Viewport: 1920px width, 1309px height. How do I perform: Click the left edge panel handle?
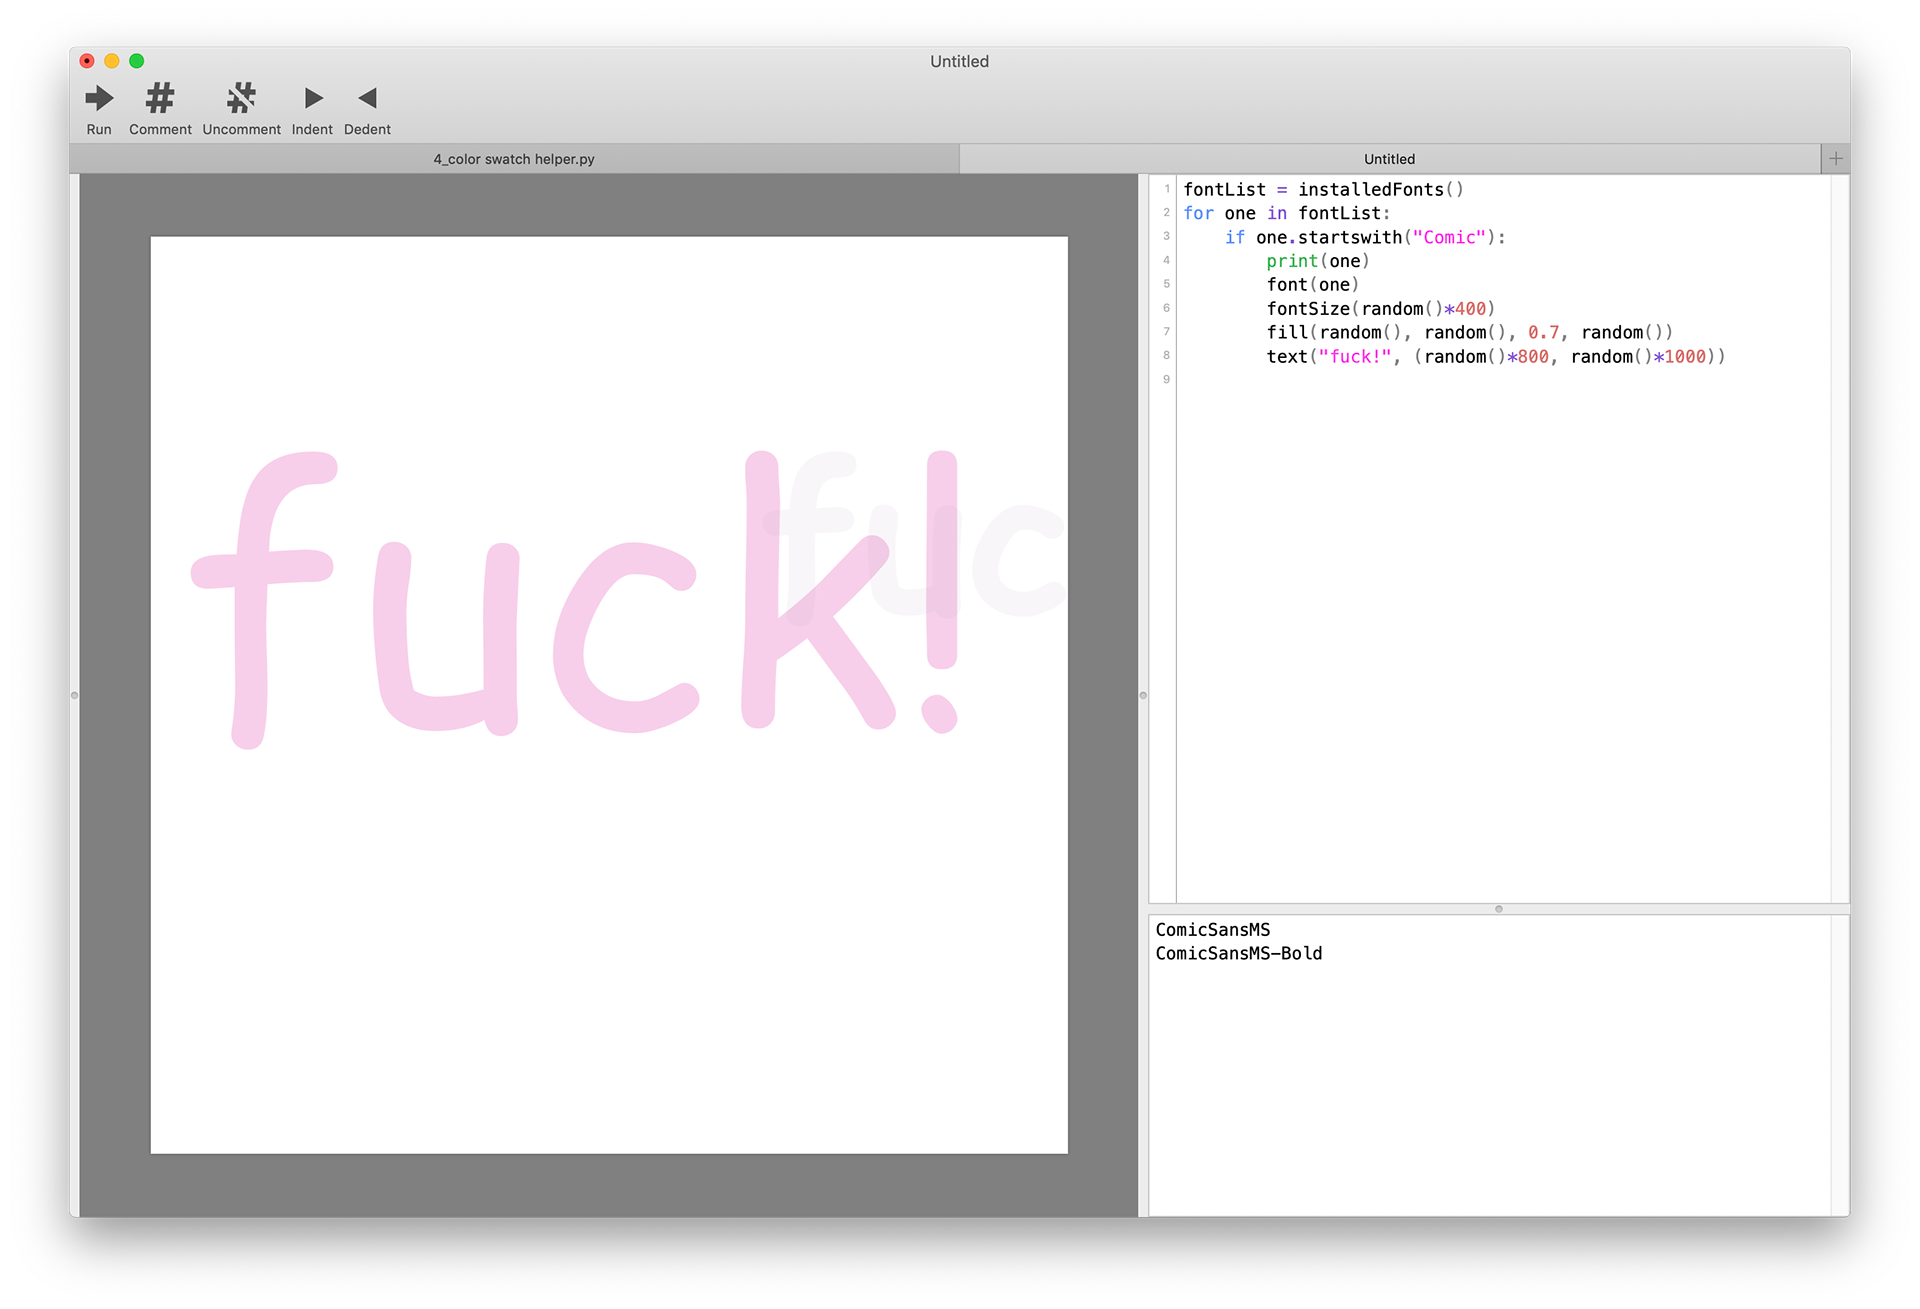click(x=74, y=695)
